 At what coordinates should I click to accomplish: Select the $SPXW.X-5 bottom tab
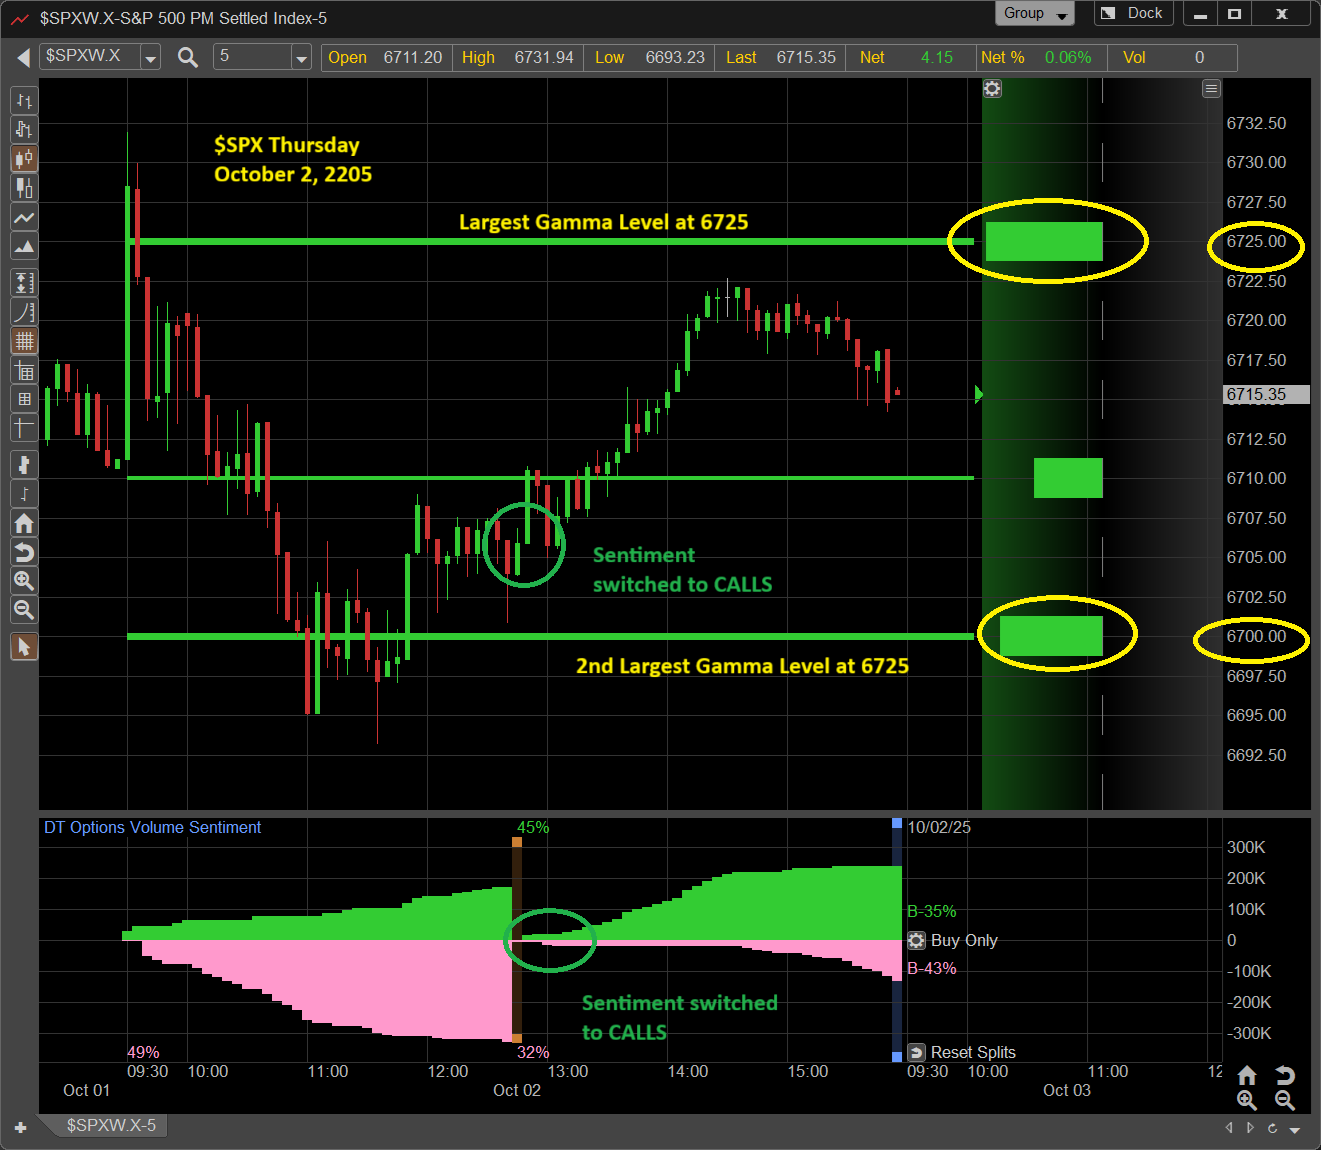click(x=110, y=1125)
